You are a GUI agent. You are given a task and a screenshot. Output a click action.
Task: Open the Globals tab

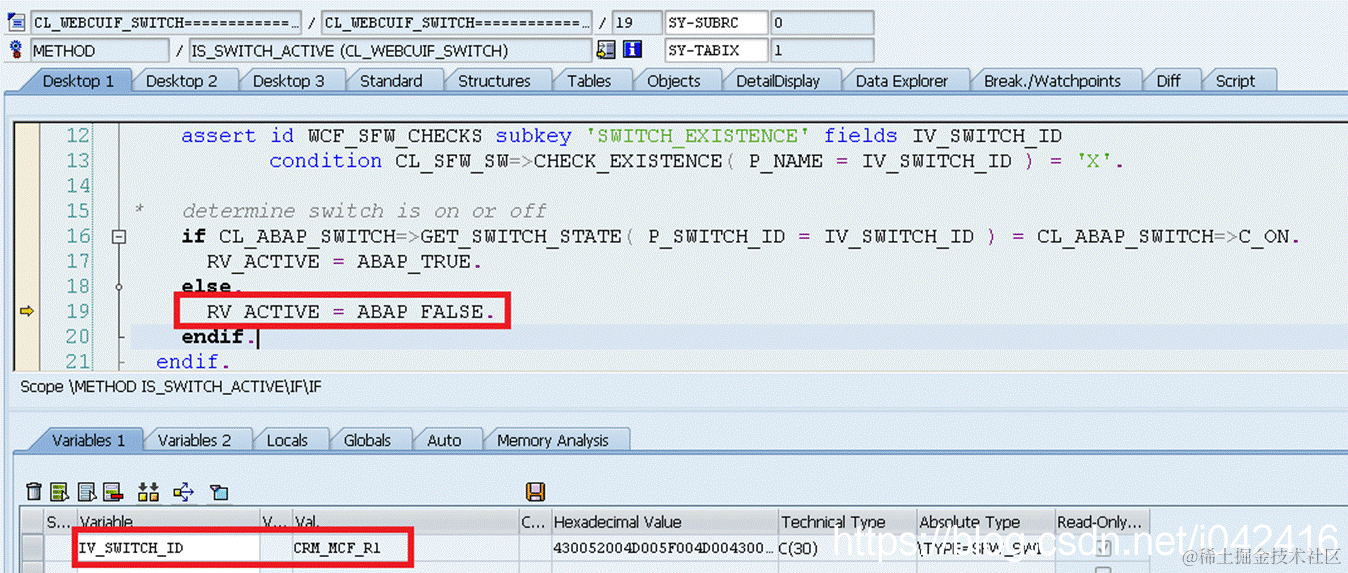[x=367, y=440]
